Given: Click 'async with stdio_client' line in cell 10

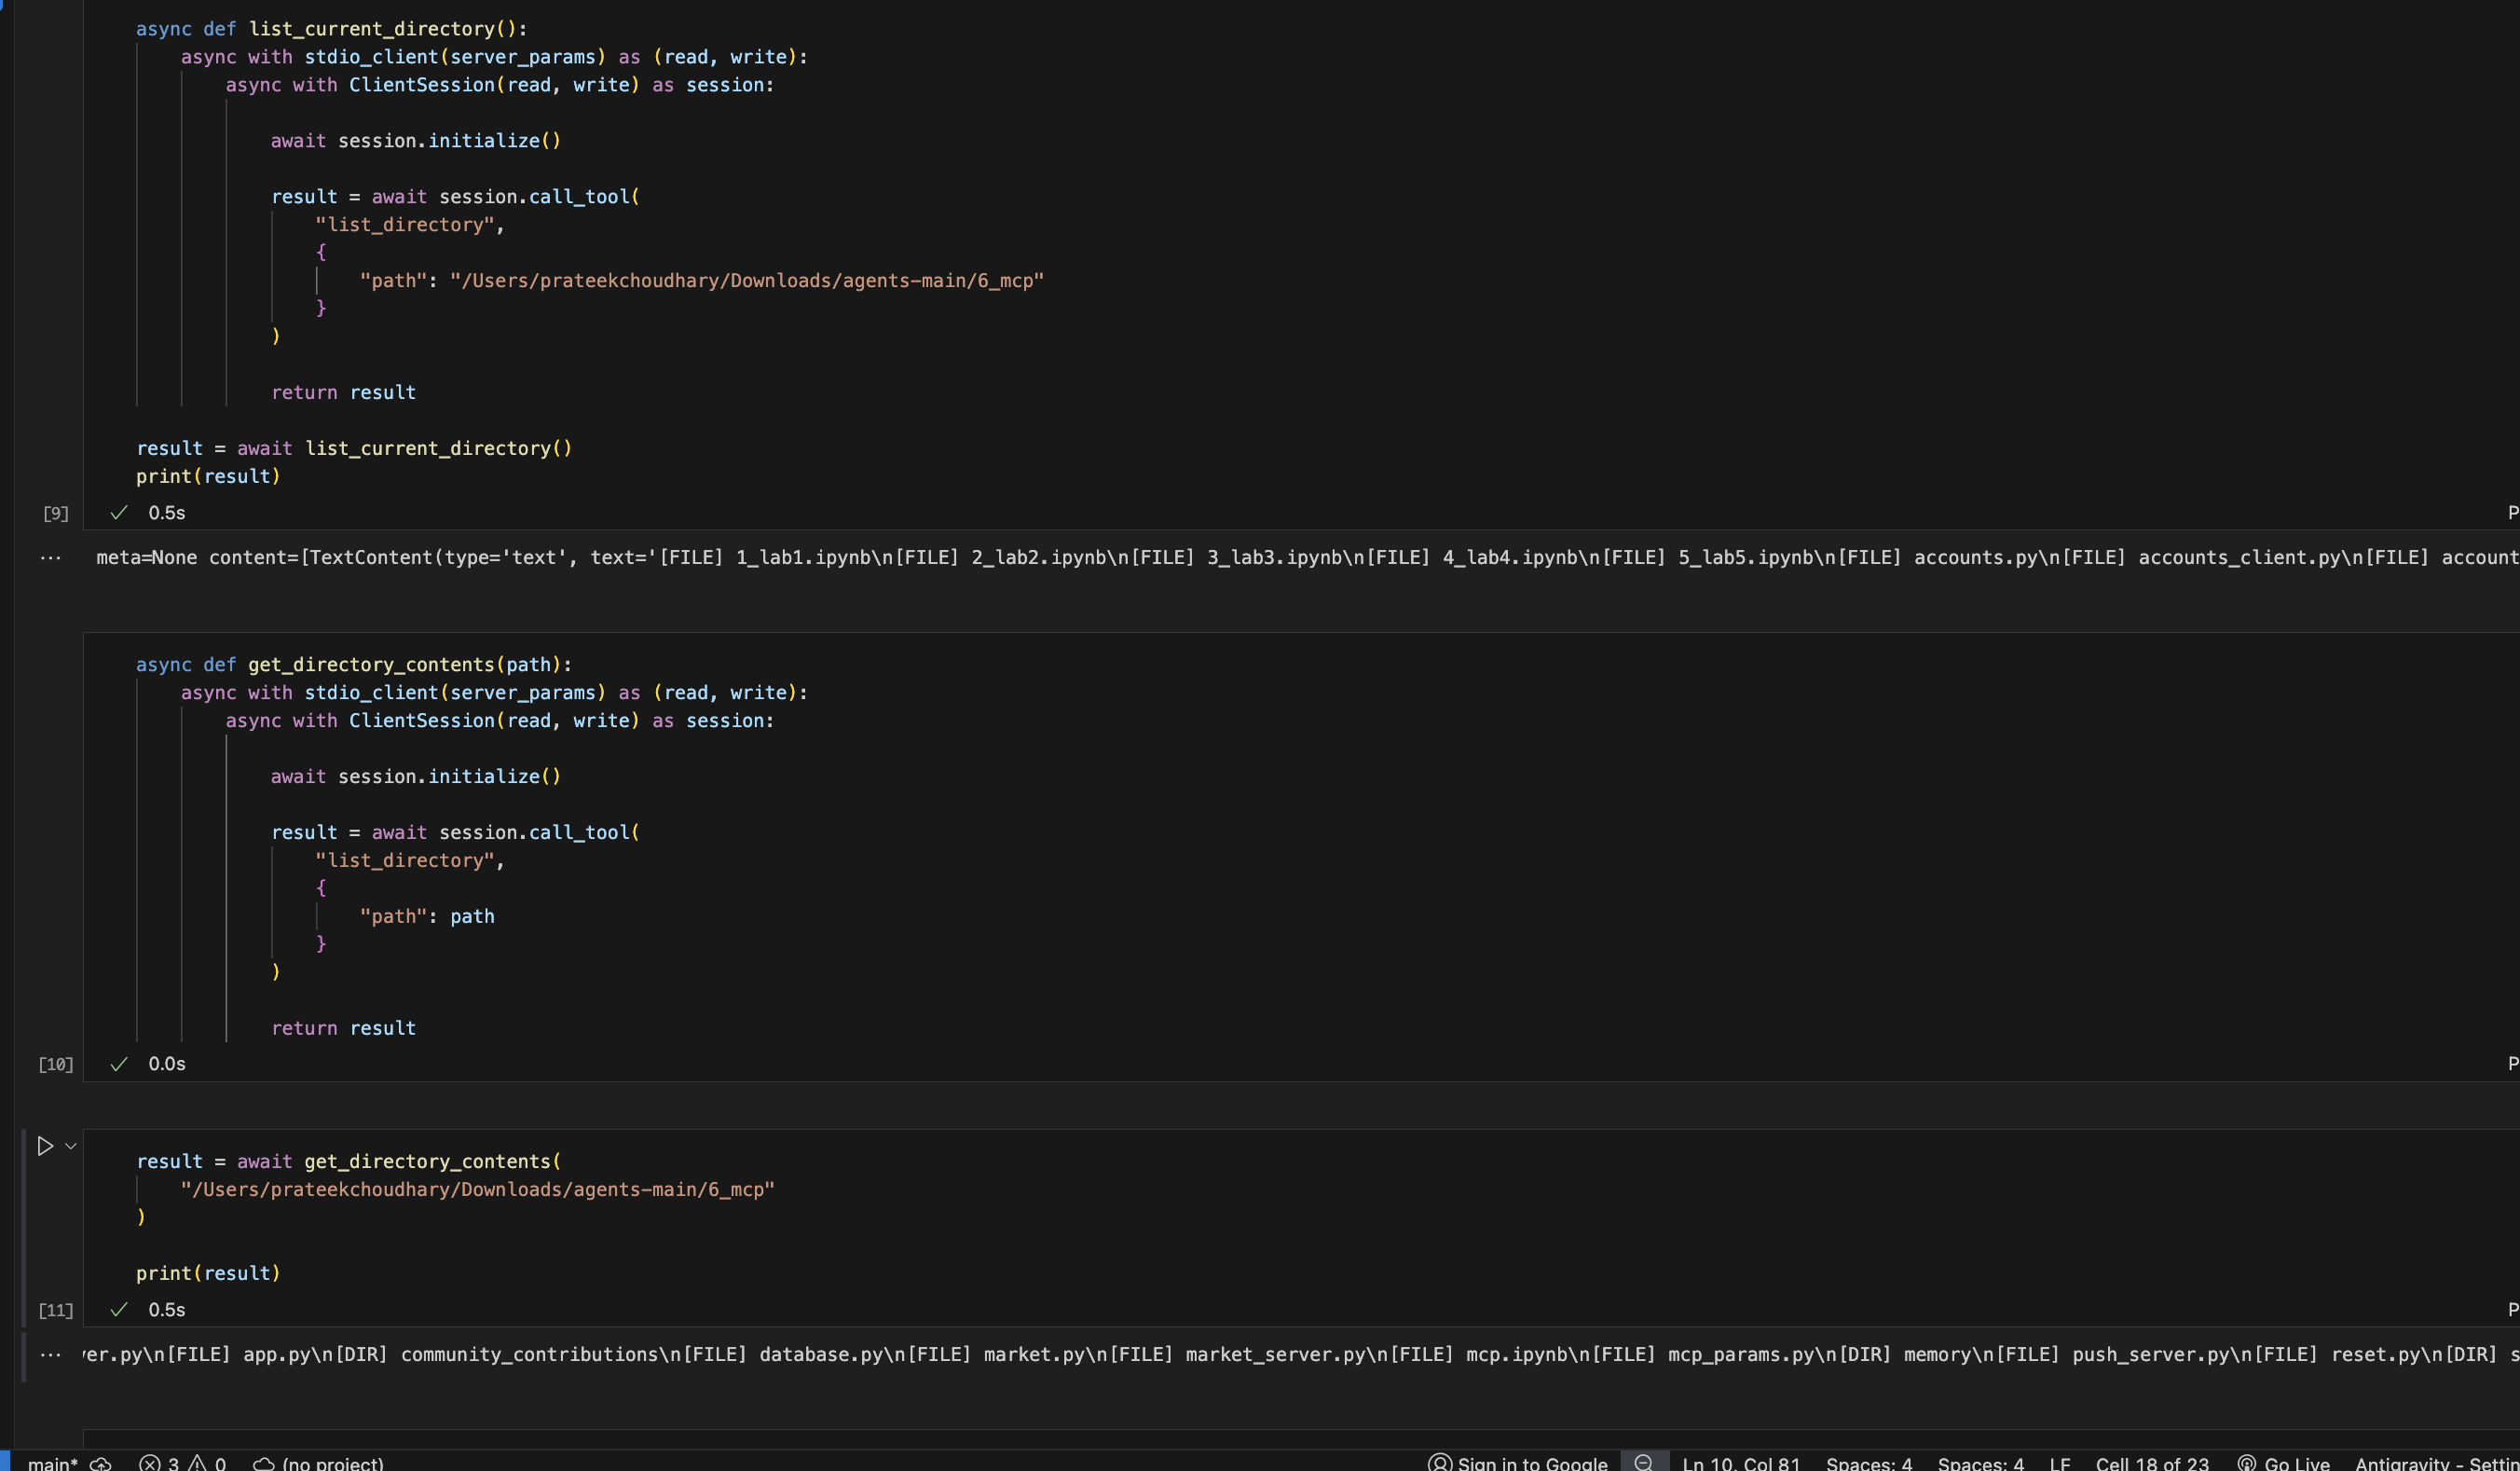Looking at the screenshot, I should coord(494,693).
